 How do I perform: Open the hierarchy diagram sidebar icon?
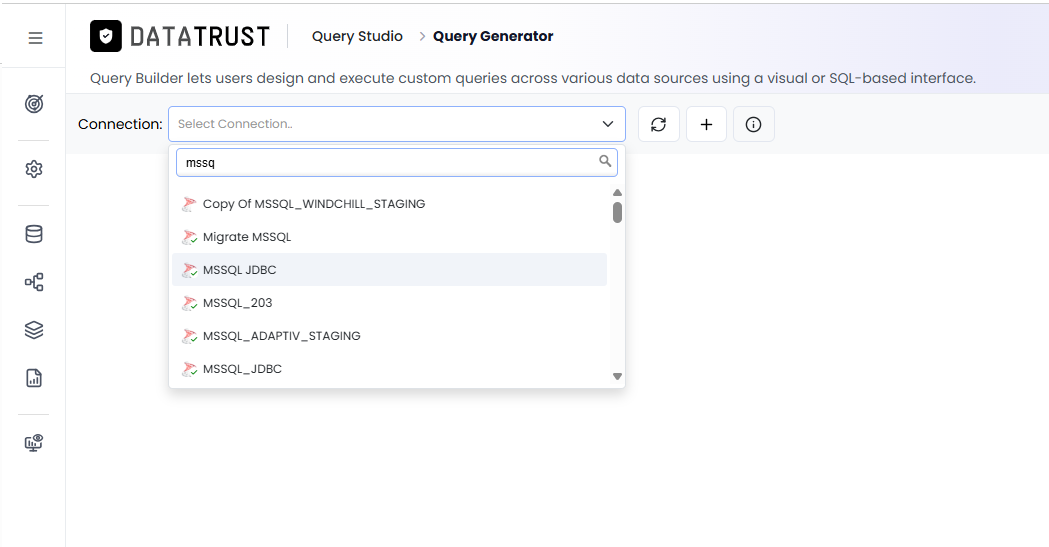(x=34, y=282)
